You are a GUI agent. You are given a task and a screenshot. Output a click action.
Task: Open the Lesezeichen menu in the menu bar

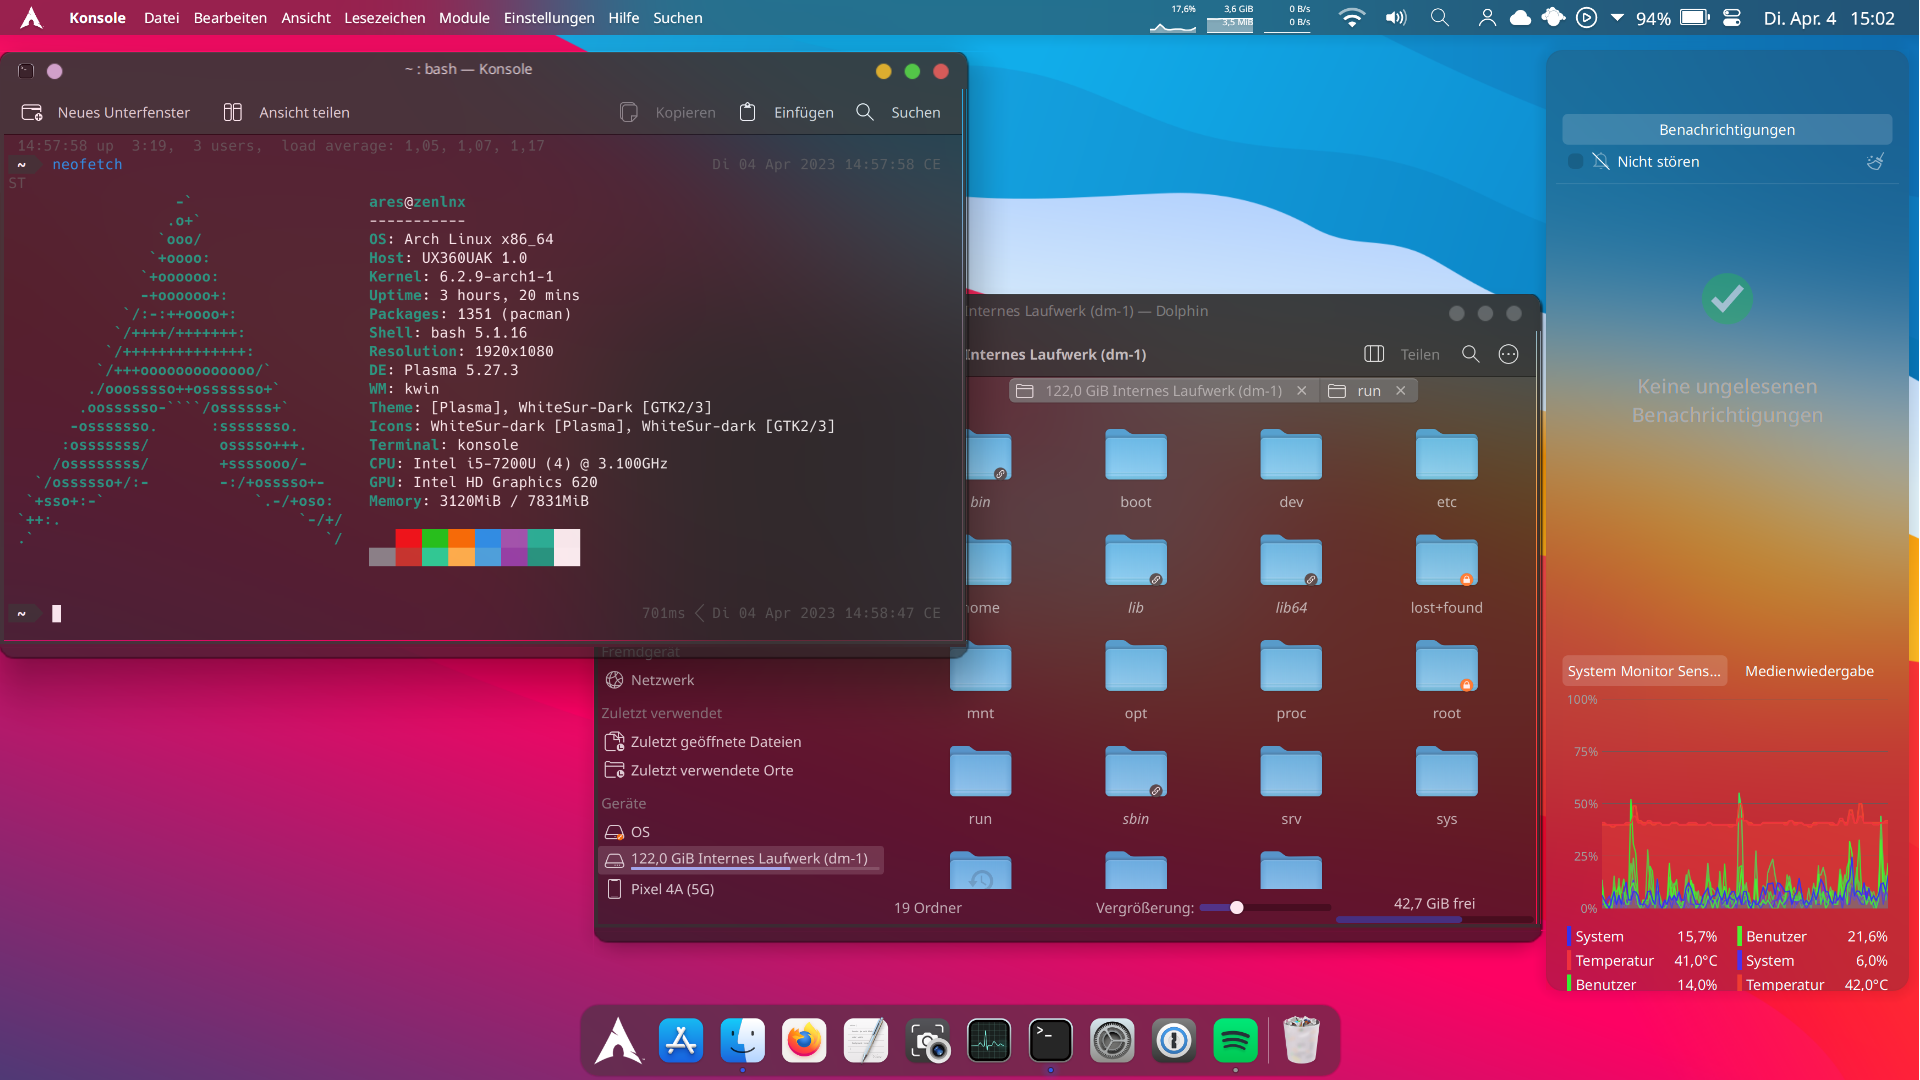coord(384,18)
